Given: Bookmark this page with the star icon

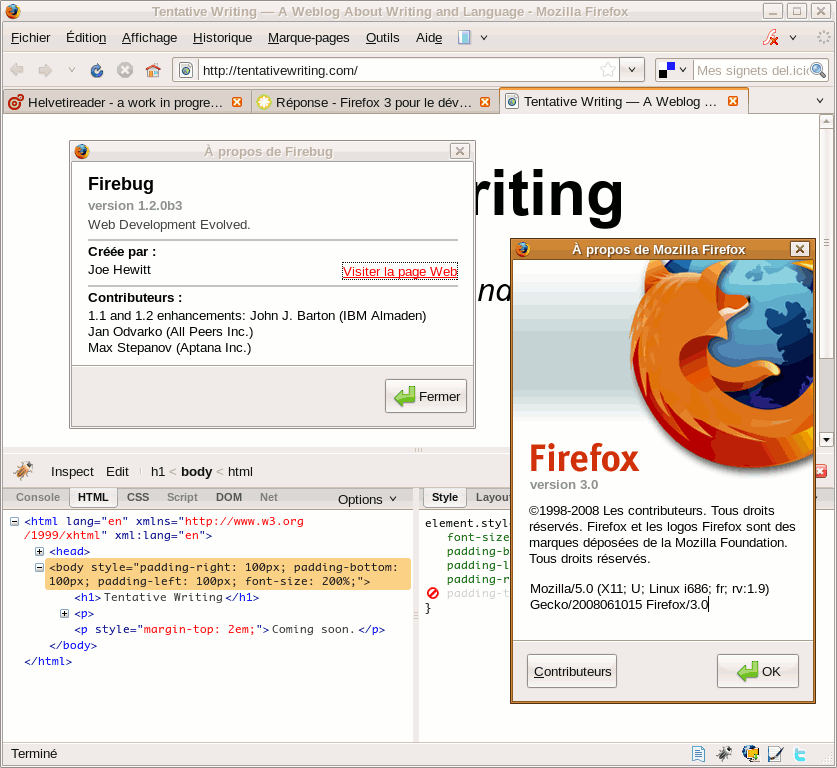Looking at the screenshot, I should point(607,70).
